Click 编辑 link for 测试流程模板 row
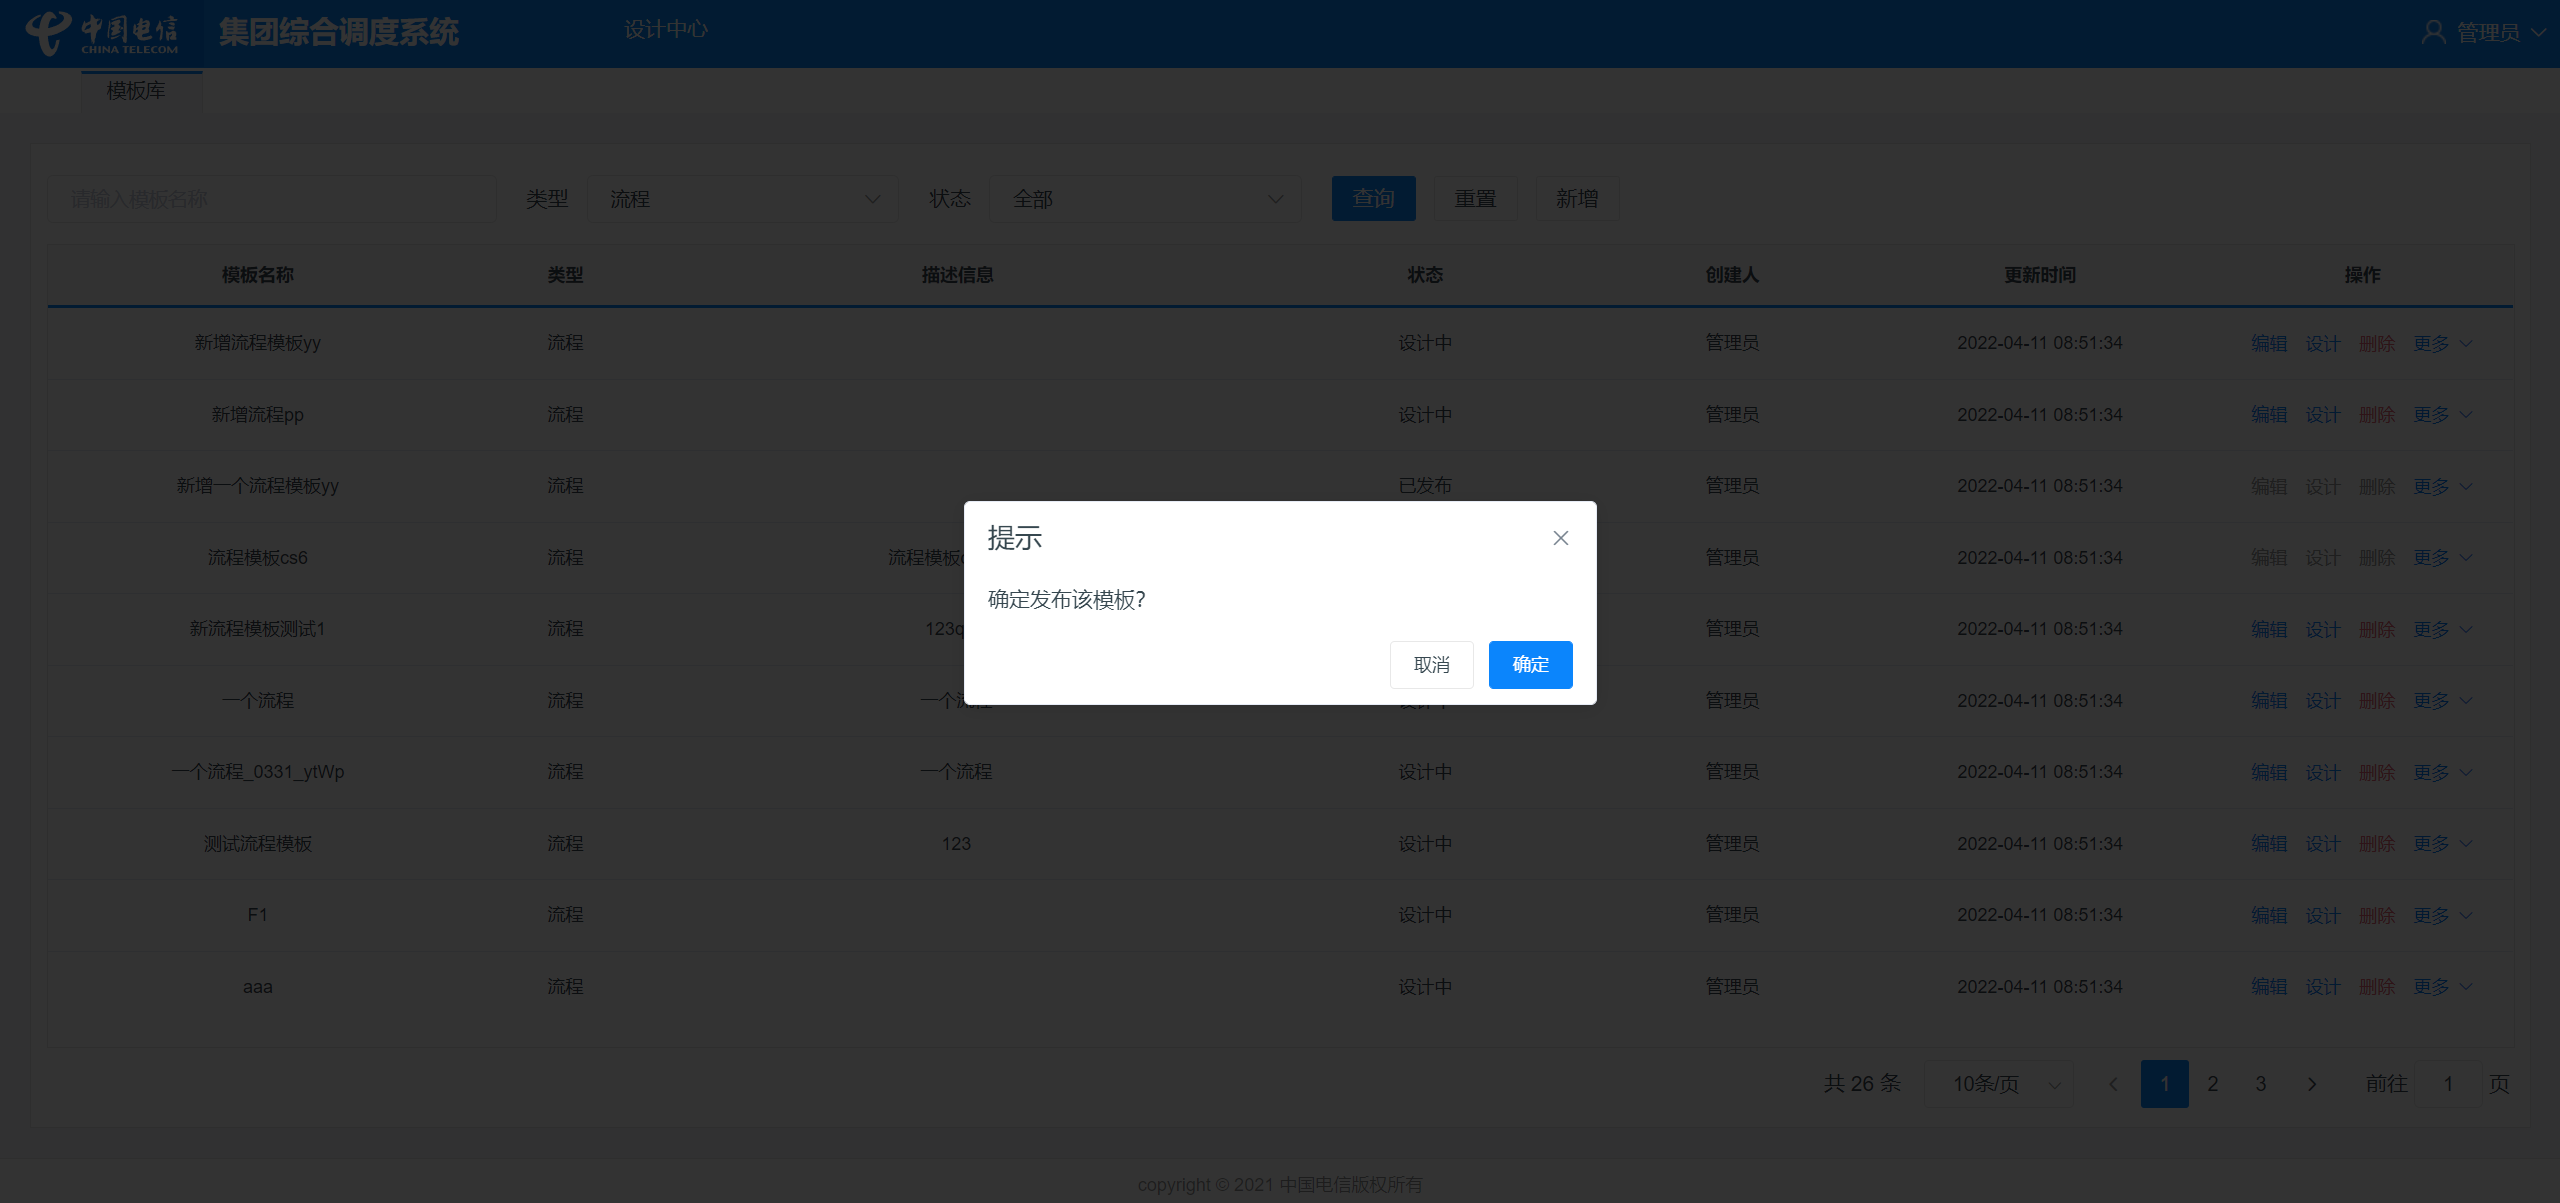This screenshot has width=2560, height=1203. (2268, 844)
